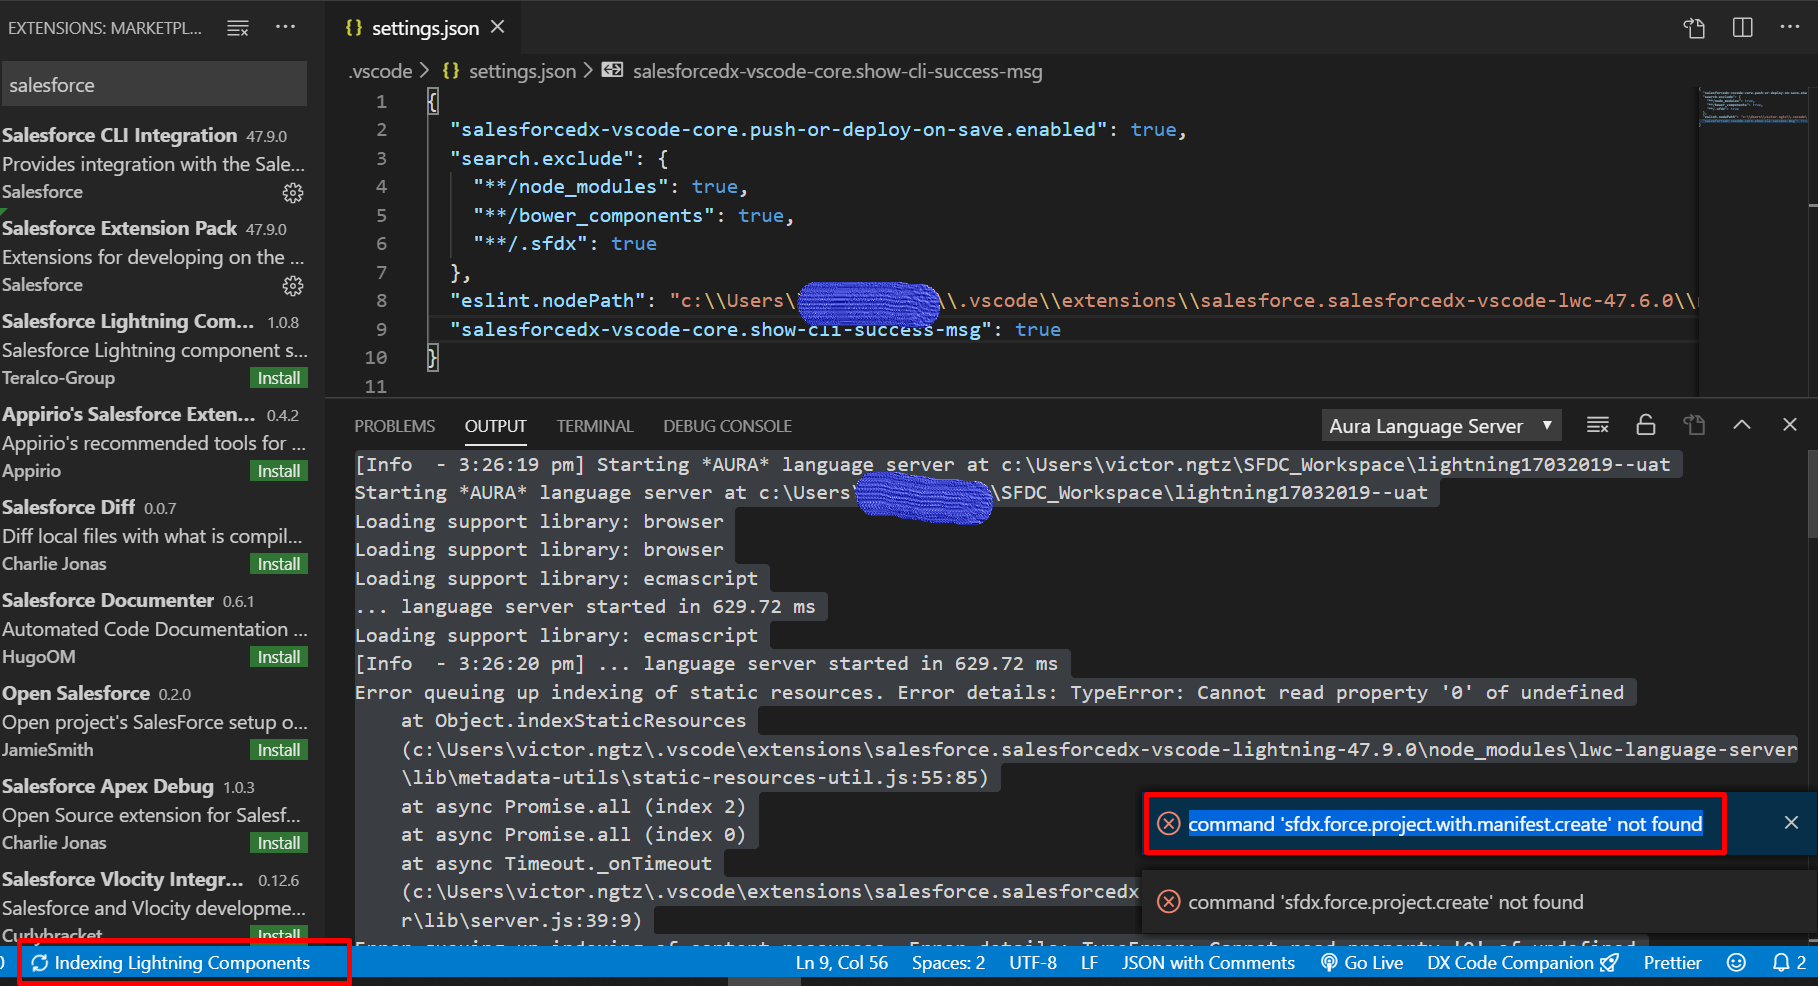
Task: Toggle scroll lock in the Output panel
Action: pos(1645,425)
